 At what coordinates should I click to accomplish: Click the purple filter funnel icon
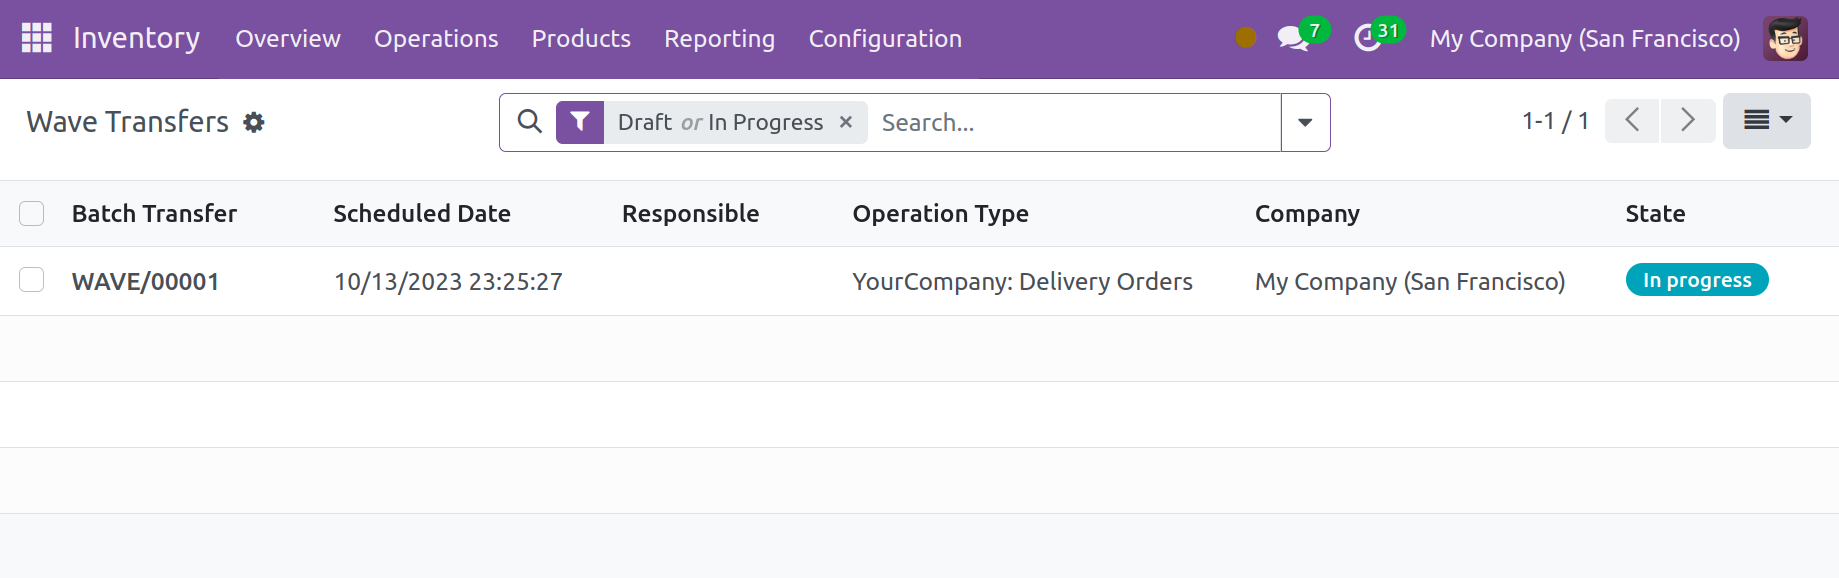pos(580,122)
